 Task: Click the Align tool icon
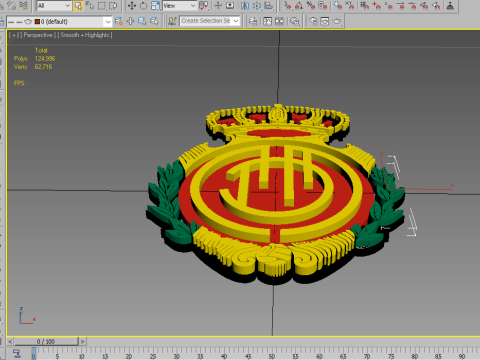pyautogui.click(x=269, y=6)
